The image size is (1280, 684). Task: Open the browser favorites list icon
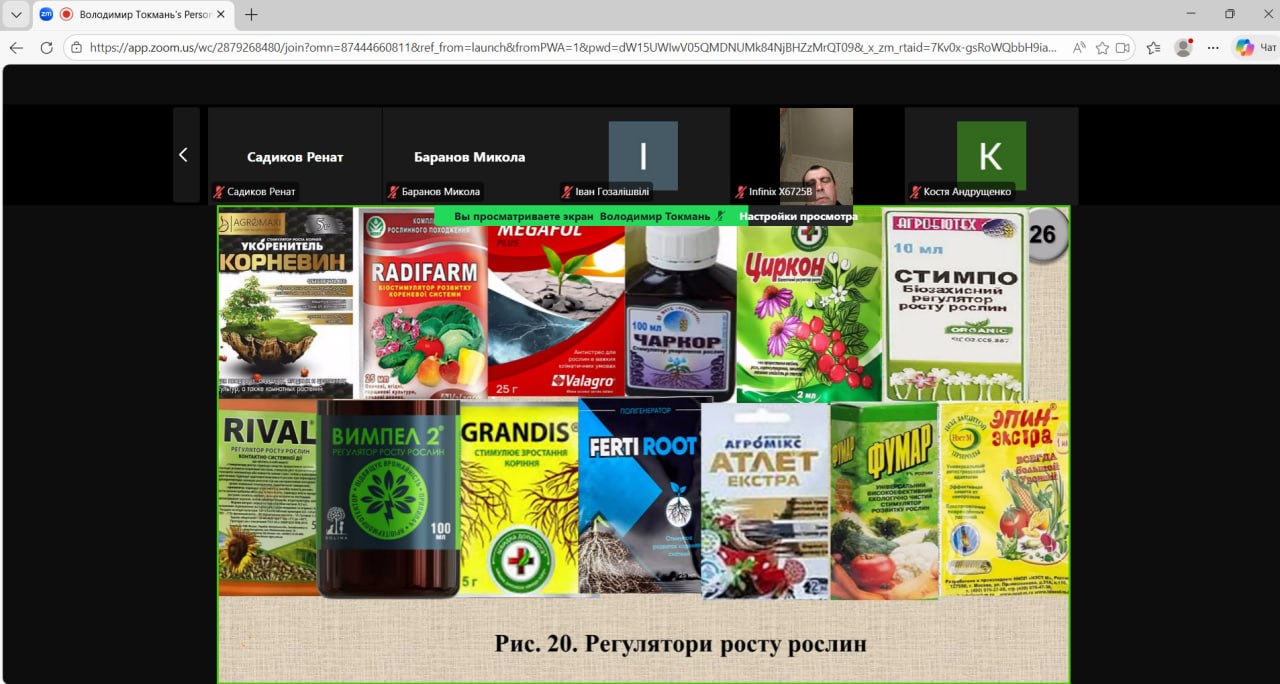click(x=1153, y=47)
